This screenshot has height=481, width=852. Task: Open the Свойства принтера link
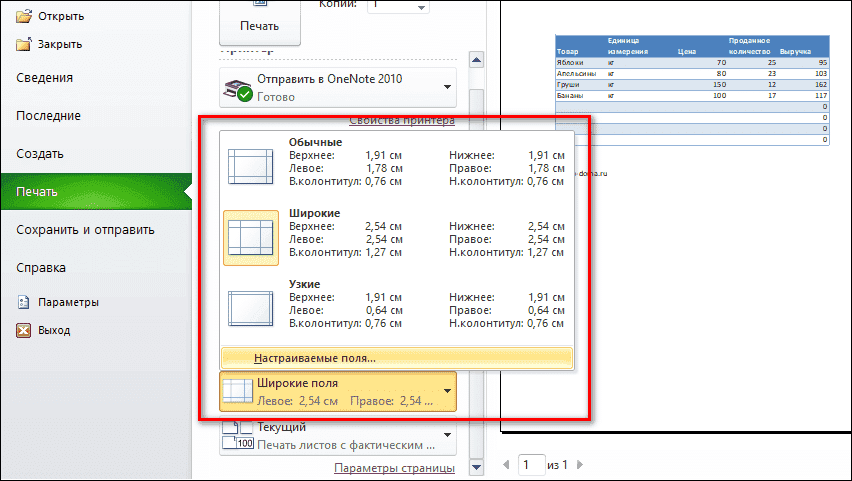point(401,121)
